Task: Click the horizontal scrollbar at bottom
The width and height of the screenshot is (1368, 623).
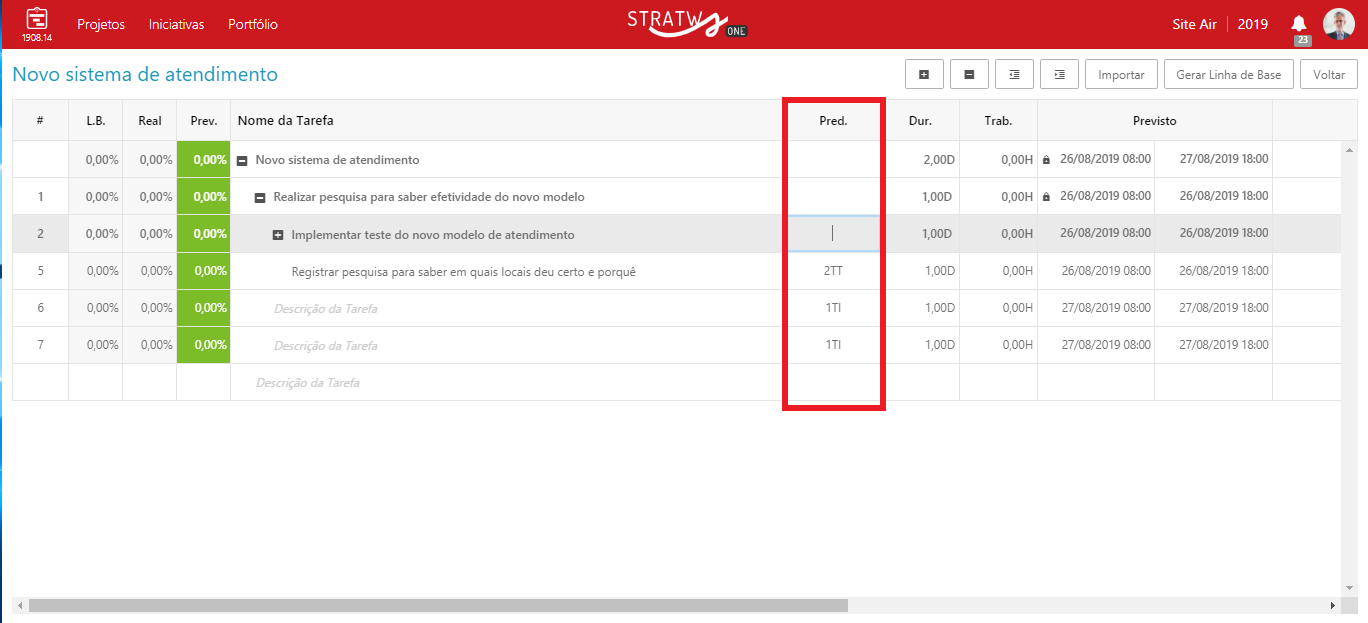Action: click(x=438, y=605)
